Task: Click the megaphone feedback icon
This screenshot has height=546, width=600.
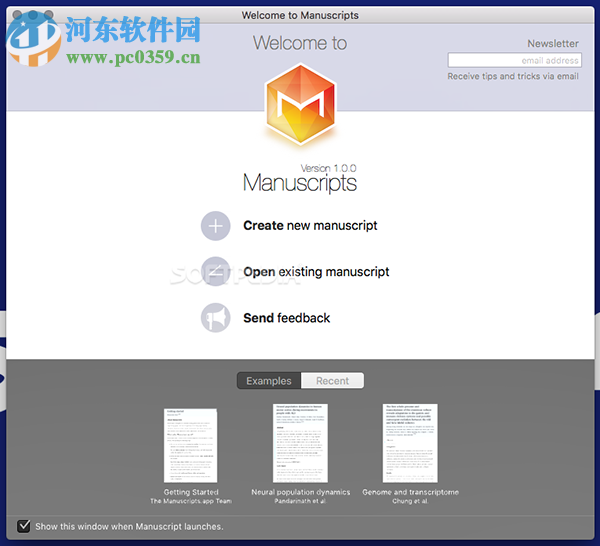Action: pyautogui.click(x=215, y=318)
